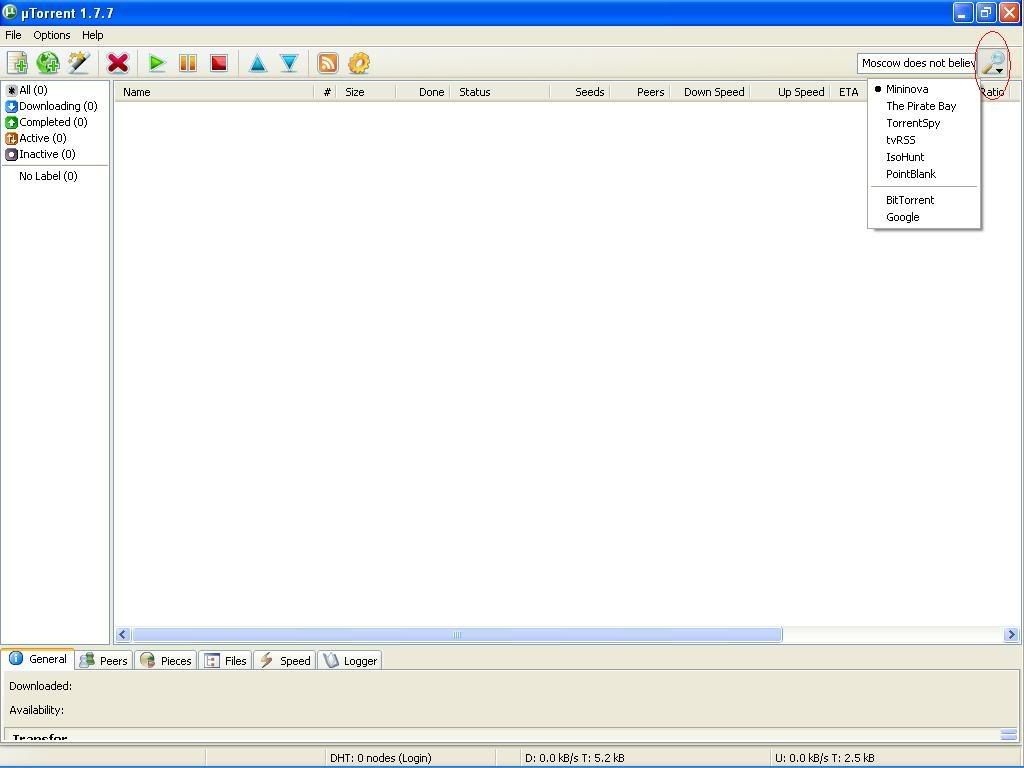The width and height of the screenshot is (1024, 768).
Task: Open the RSS Downloader icon
Action: [x=327, y=63]
